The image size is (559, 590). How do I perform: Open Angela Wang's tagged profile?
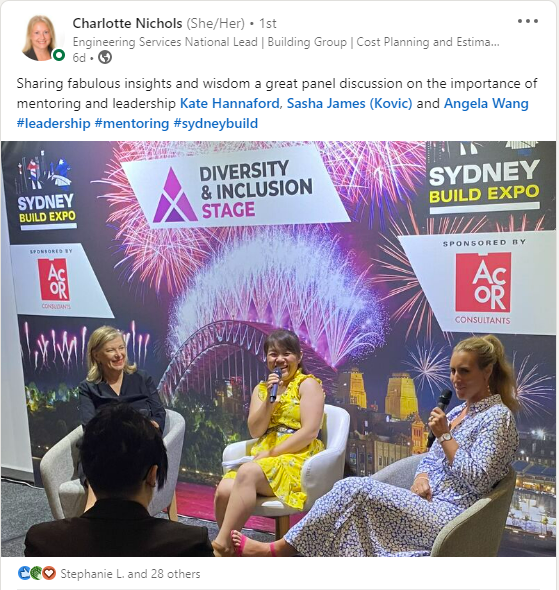point(486,103)
